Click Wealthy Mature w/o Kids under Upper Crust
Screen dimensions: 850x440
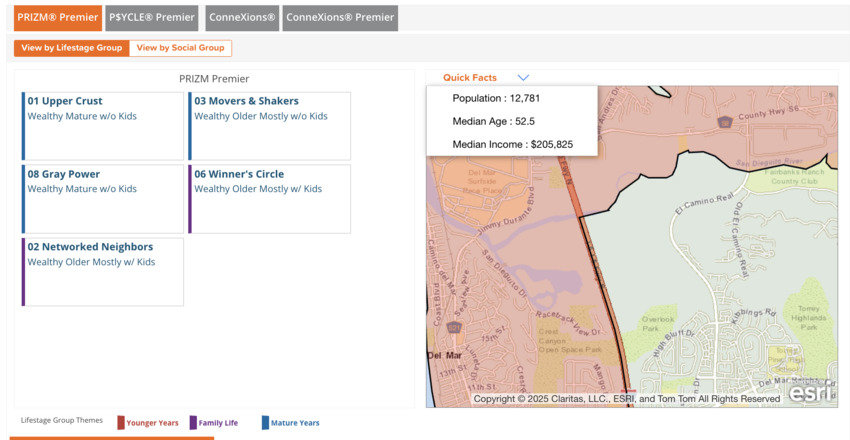[82, 116]
